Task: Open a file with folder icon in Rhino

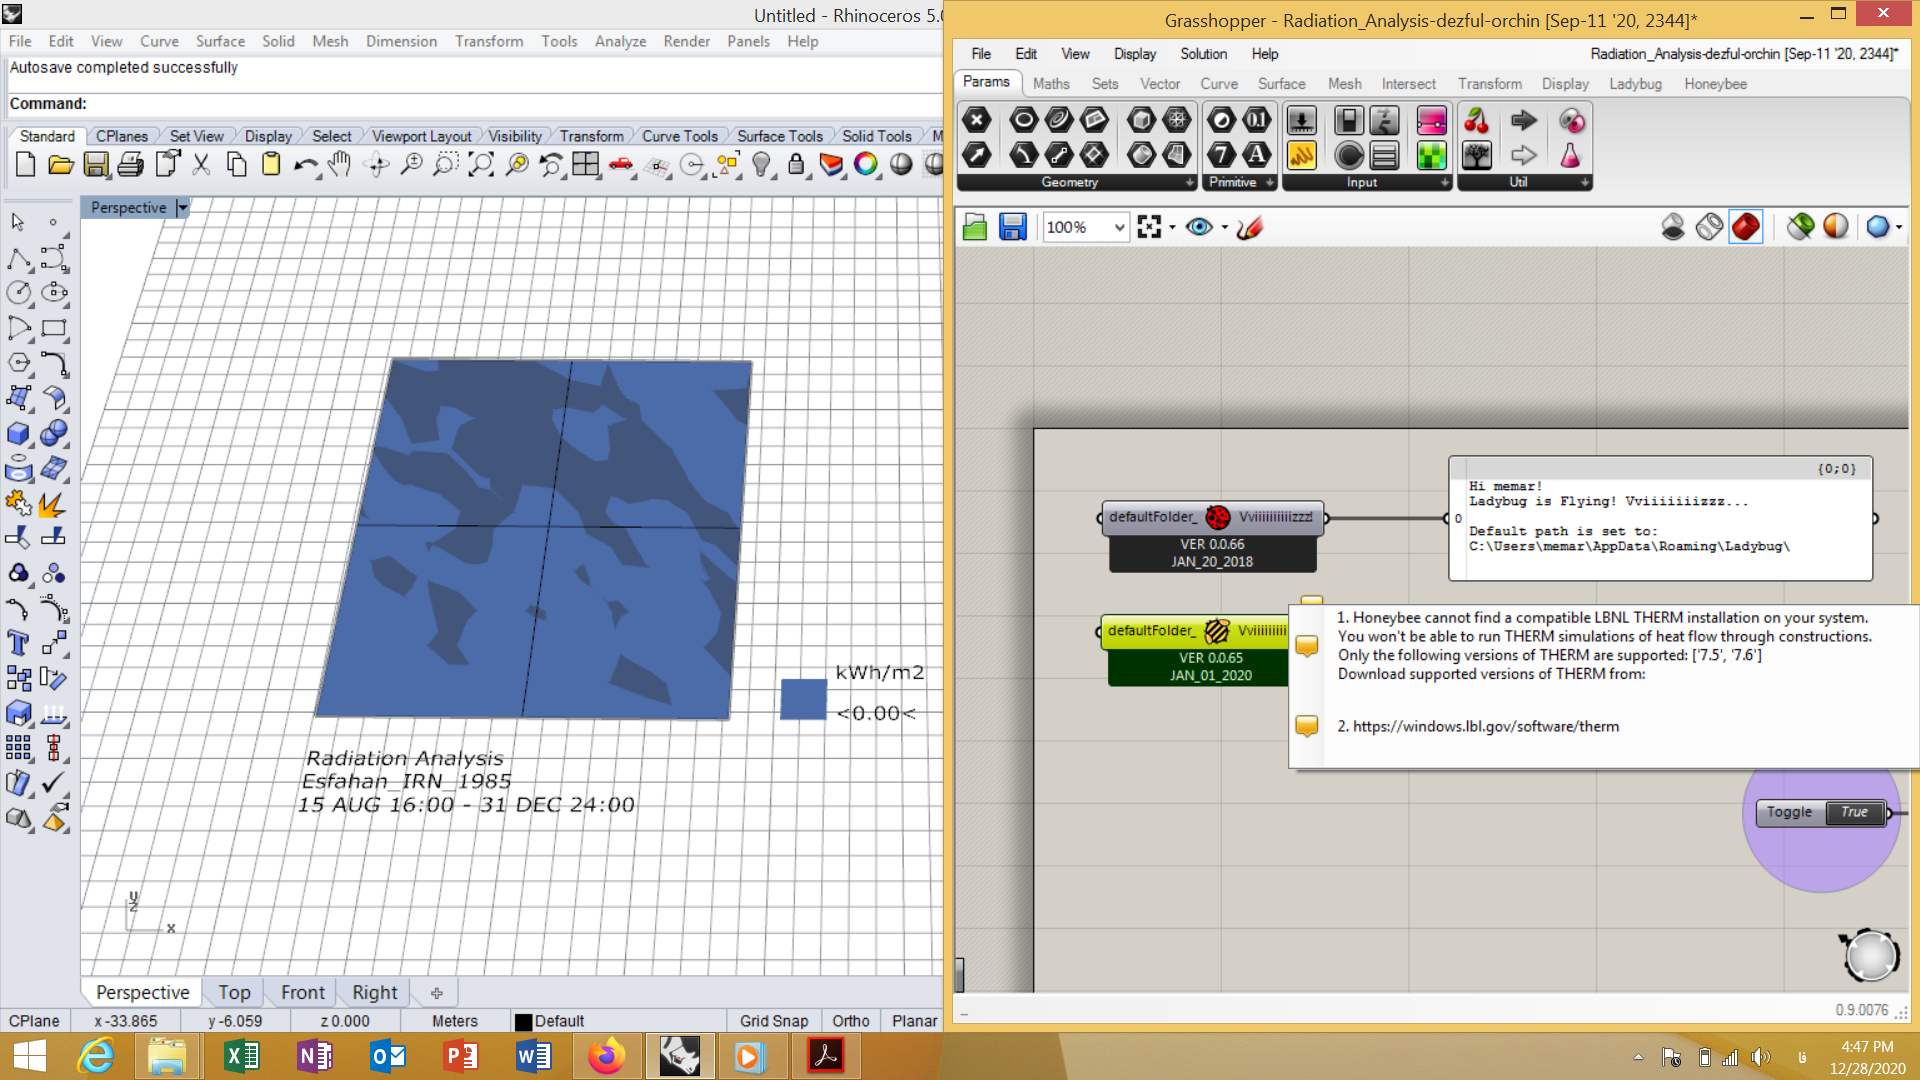Action: [60, 165]
